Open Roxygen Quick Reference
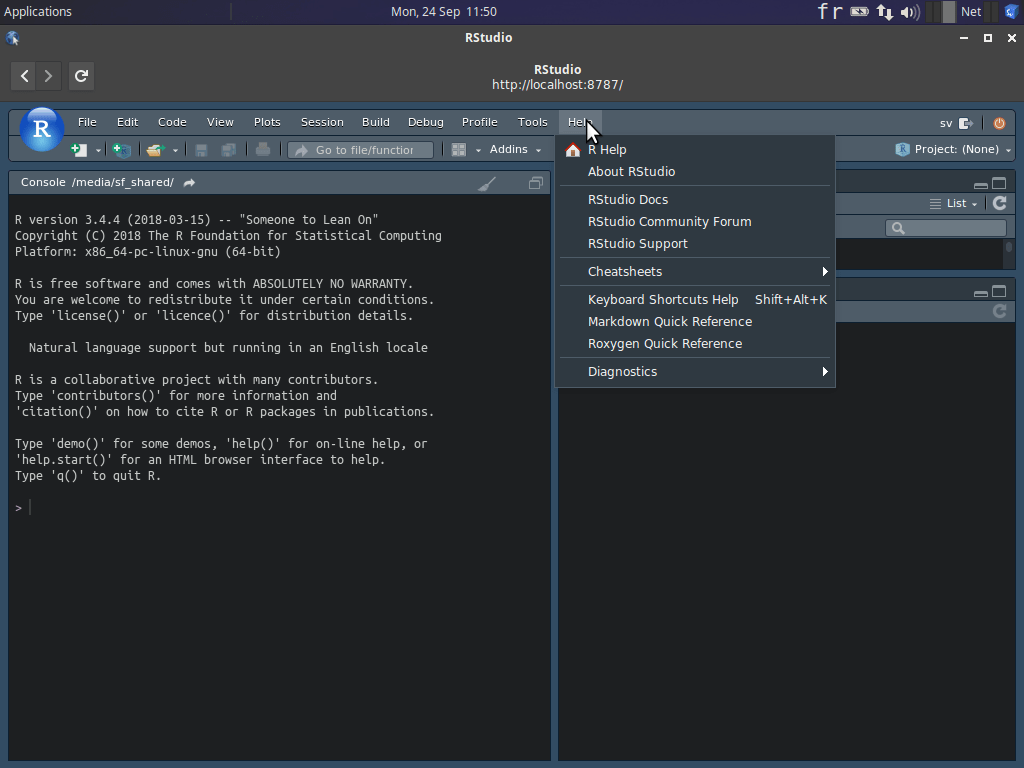The image size is (1024, 768). click(695, 344)
